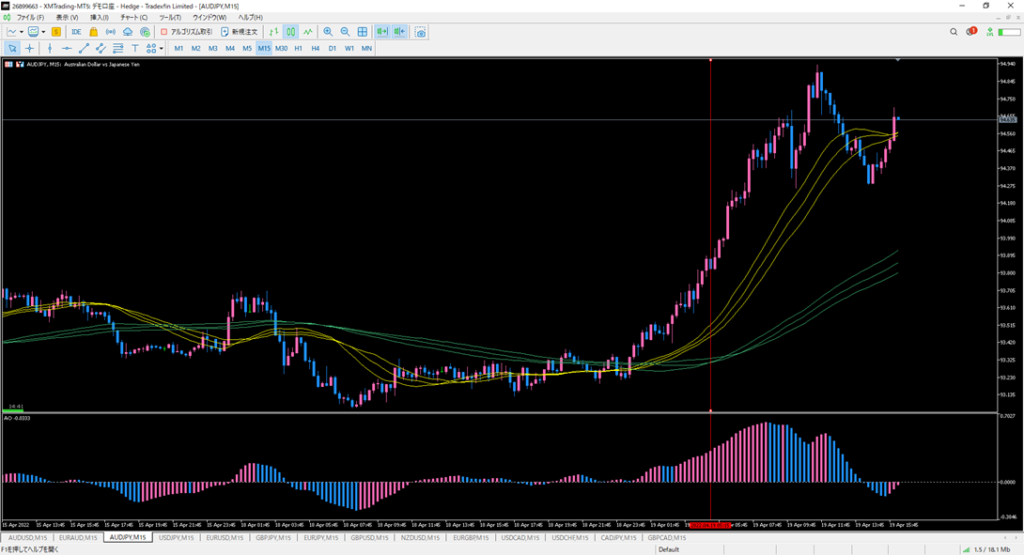Toggle chart shift from right edge
The width and height of the screenshot is (1024, 555).
pyautogui.click(x=400, y=32)
